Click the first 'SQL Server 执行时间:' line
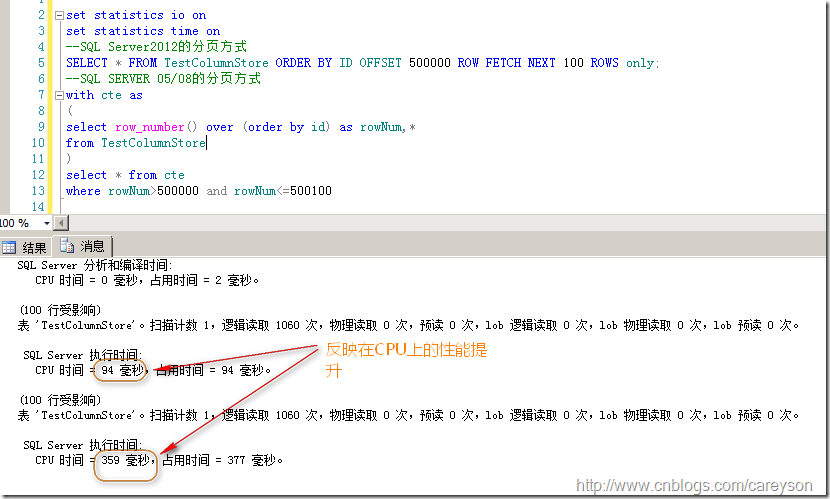830x499 pixels. pyautogui.click(x=82, y=355)
